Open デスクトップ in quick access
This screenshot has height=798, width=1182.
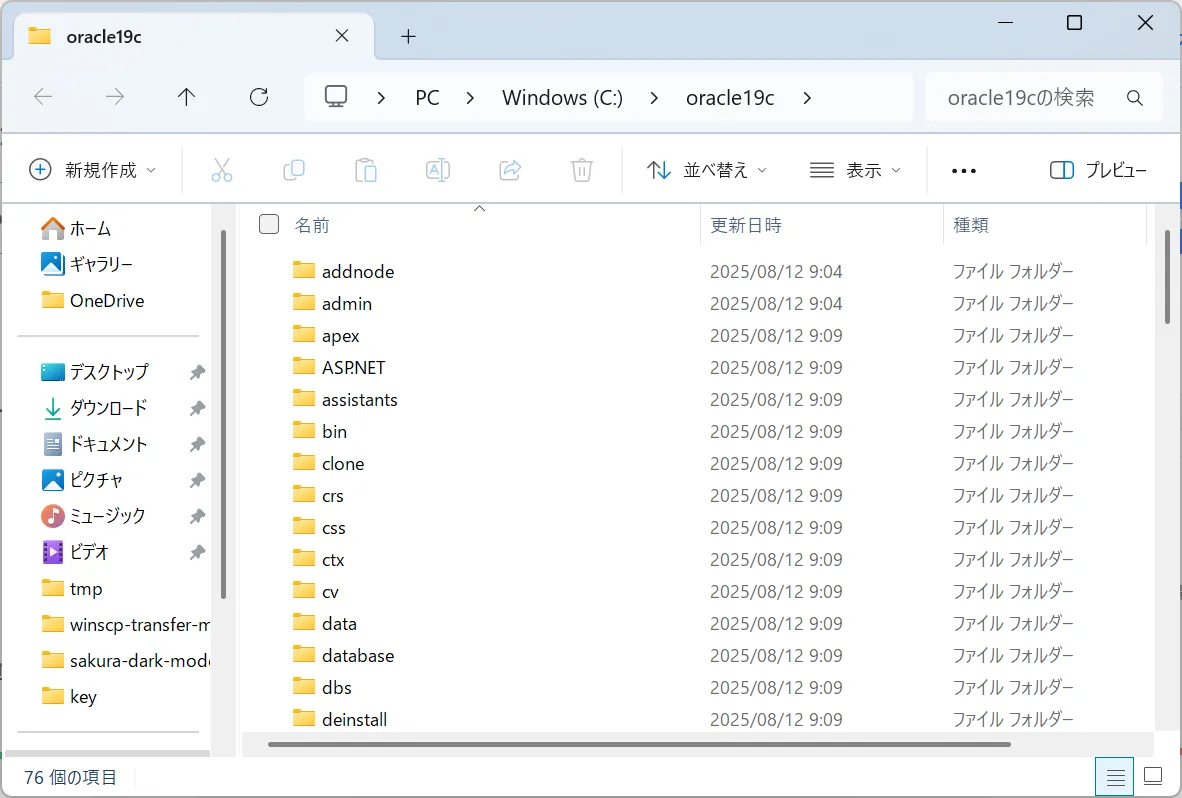pos(94,372)
